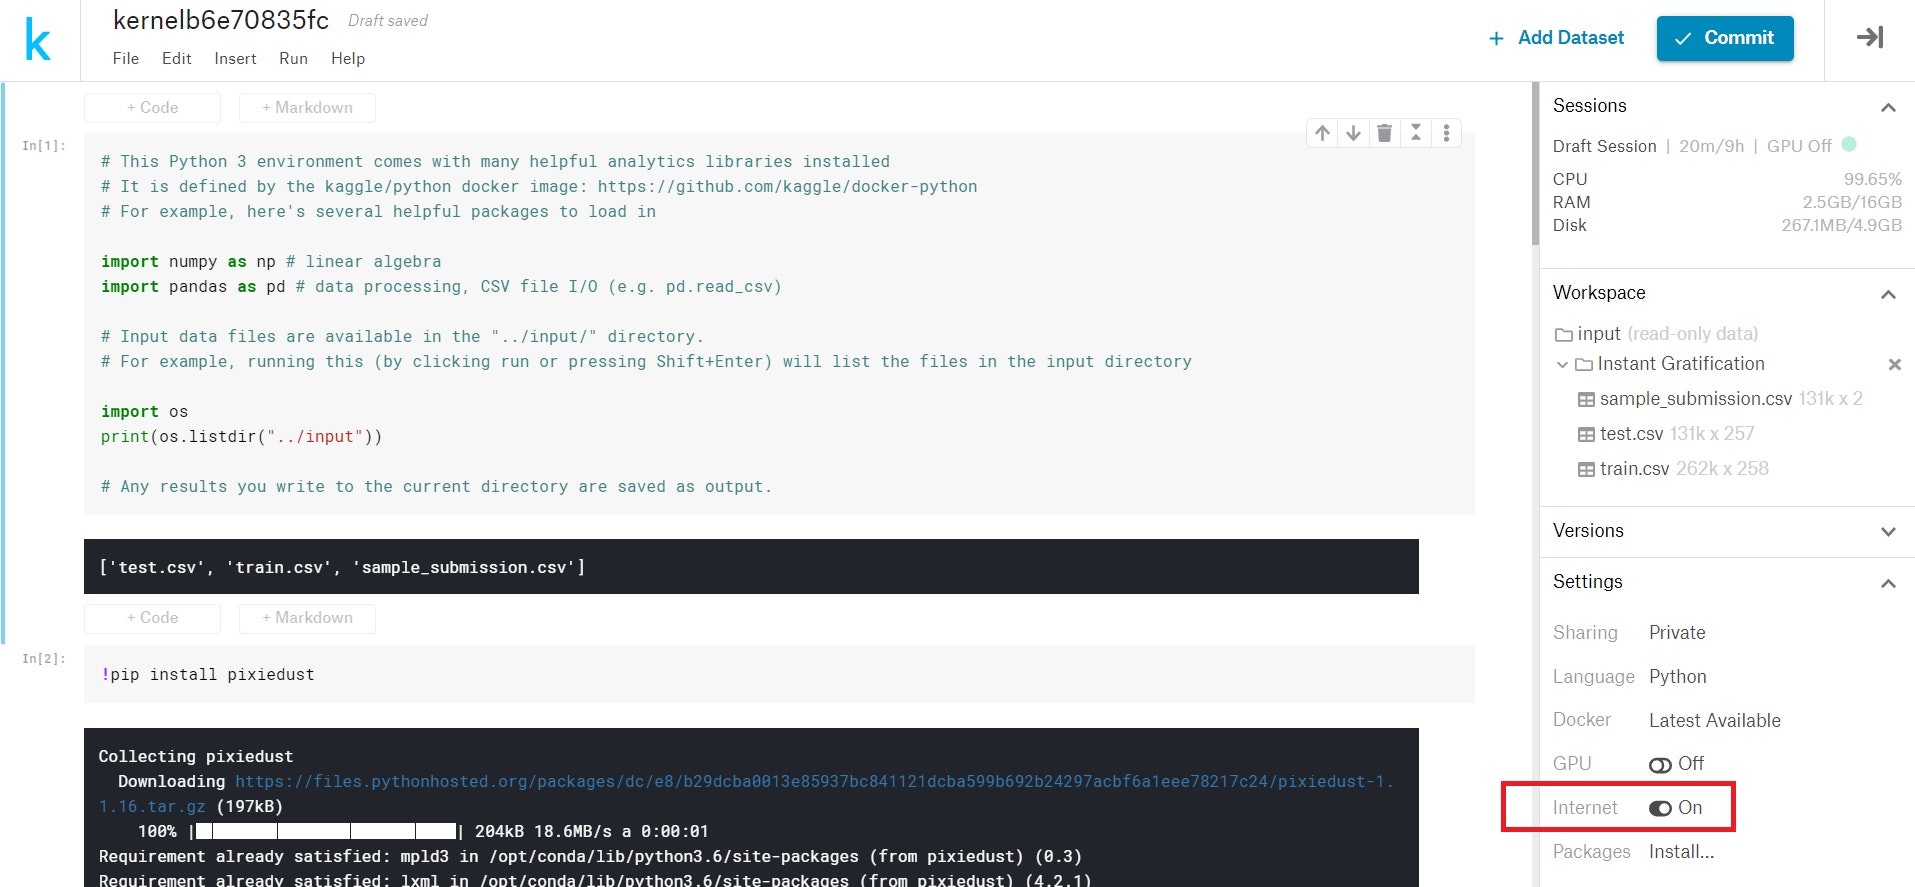Click the table icon beside test.csv
This screenshot has height=887, width=1915.
[1586, 435]
